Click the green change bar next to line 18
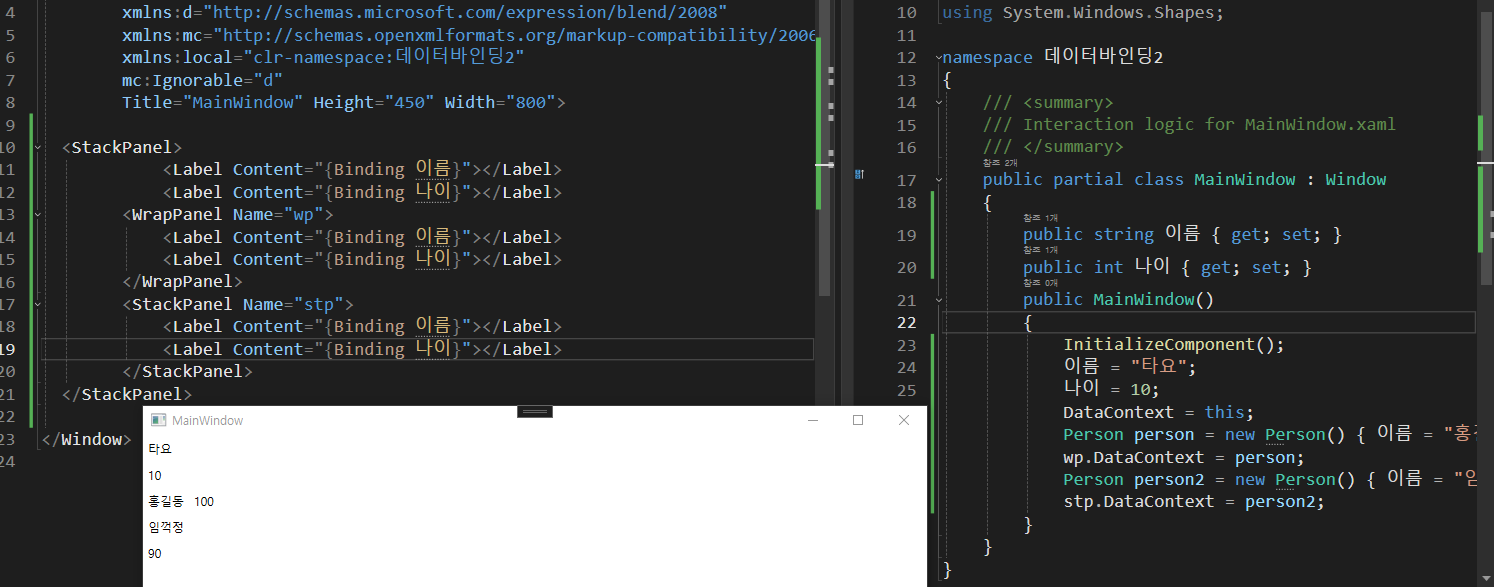The image size is (1494, 587). [x=932, y=203]
